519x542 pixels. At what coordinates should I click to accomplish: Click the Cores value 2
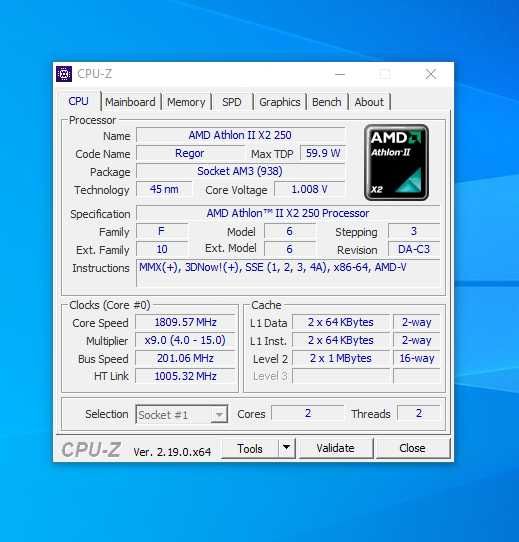coord(308,413)
